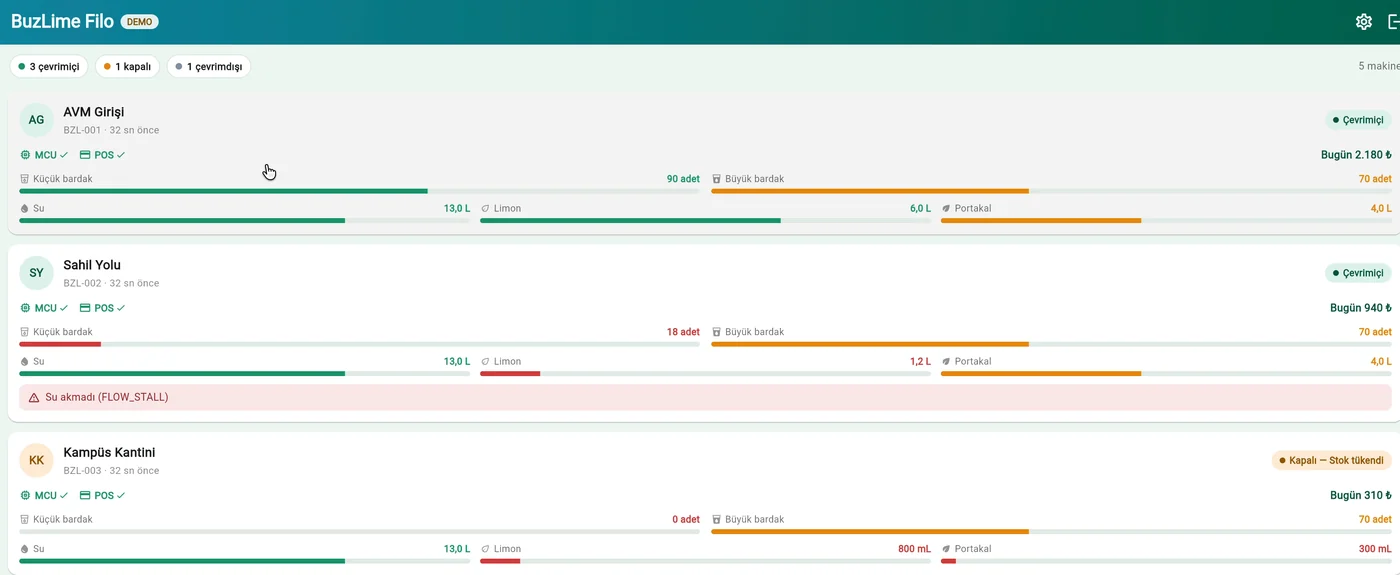Click the AG avatar of AVM Girişi
Image resolution: width=1400 pixels, height=575 pixels.
[36, 120]
